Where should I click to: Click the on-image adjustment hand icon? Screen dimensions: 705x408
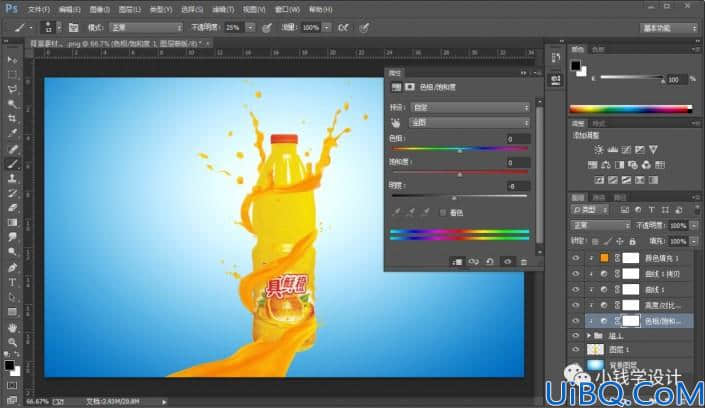click(x=396, y=123)
